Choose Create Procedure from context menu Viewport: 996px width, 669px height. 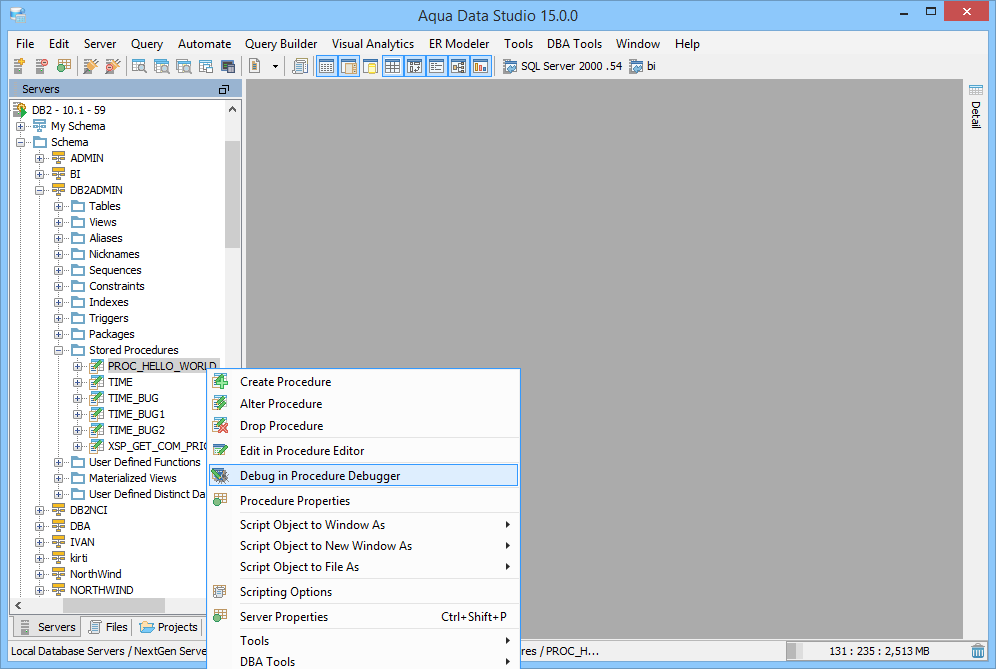pos(364,382)
